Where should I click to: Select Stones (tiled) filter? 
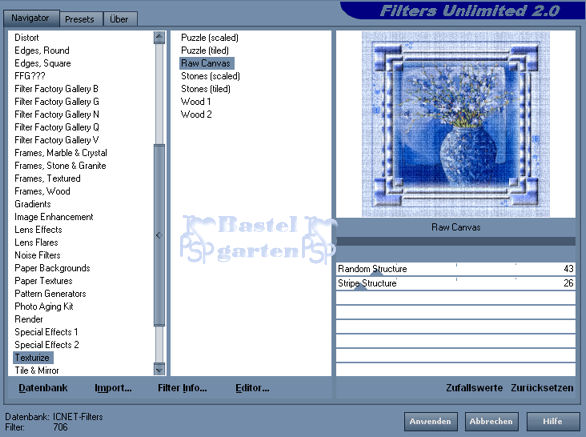pyautogui.click(x=206, y=89)
